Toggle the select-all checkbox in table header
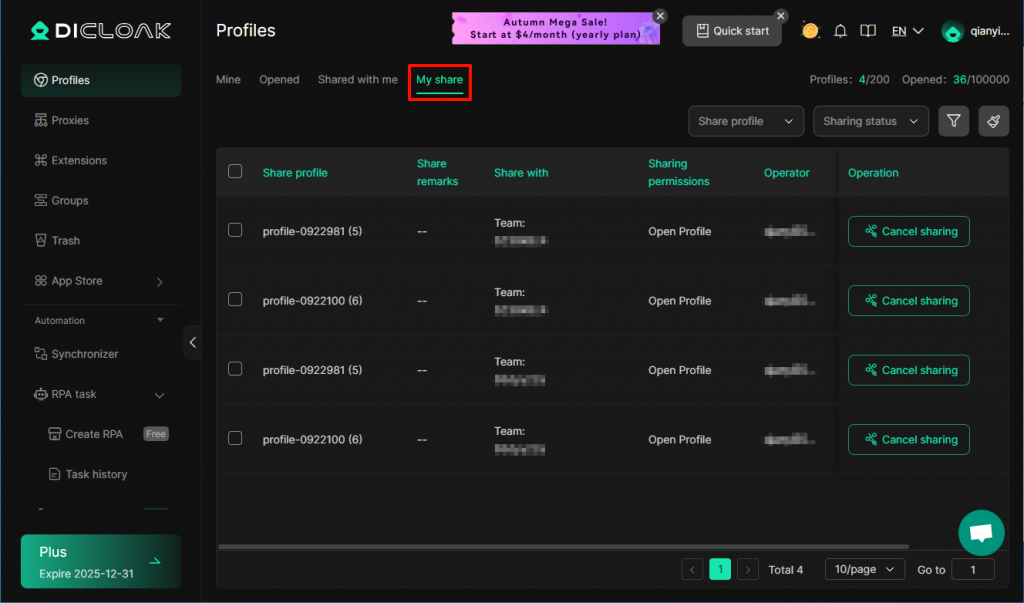The image size is (1024, 603). pyautogui.click(x=235, y=171)
